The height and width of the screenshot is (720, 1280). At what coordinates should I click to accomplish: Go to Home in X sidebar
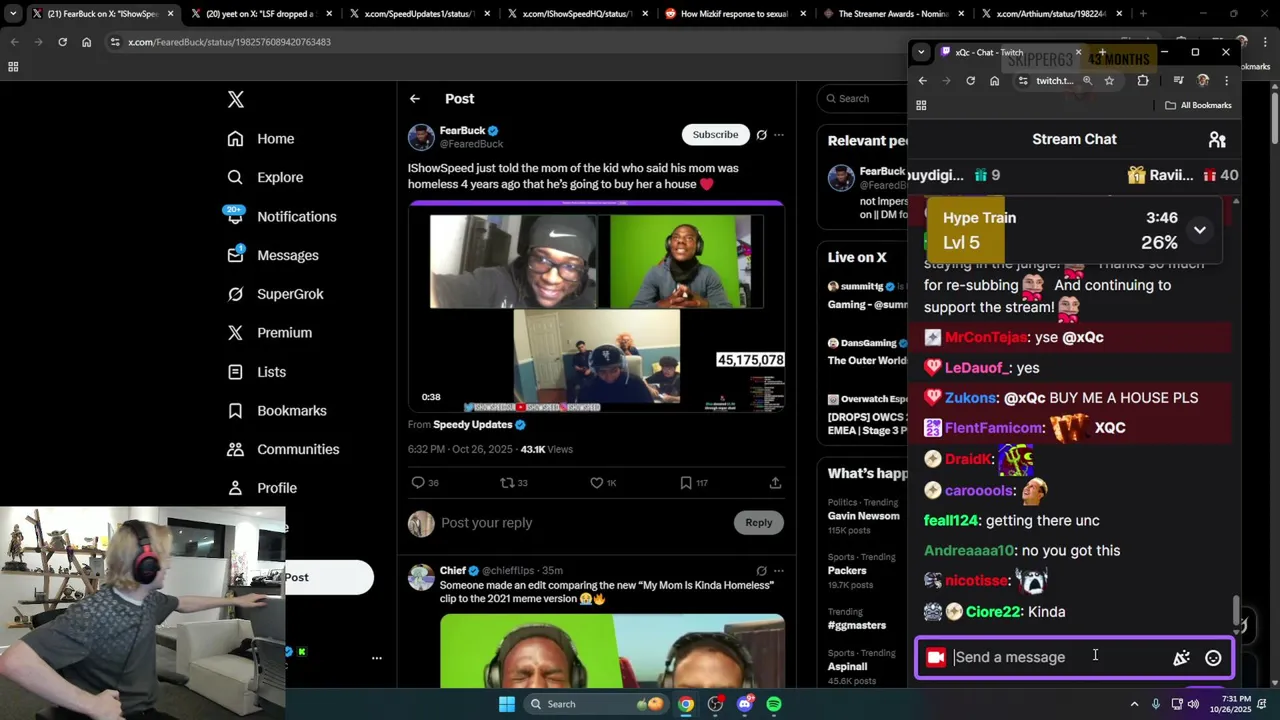click(260, 139)
